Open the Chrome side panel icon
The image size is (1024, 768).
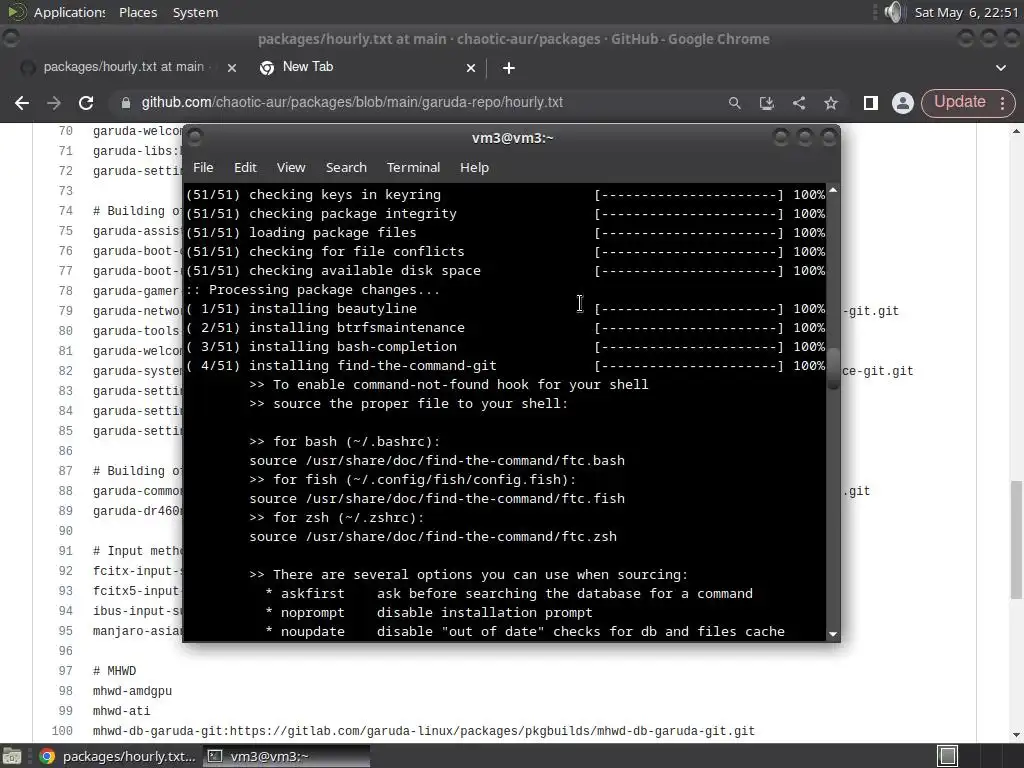(871, 103)
